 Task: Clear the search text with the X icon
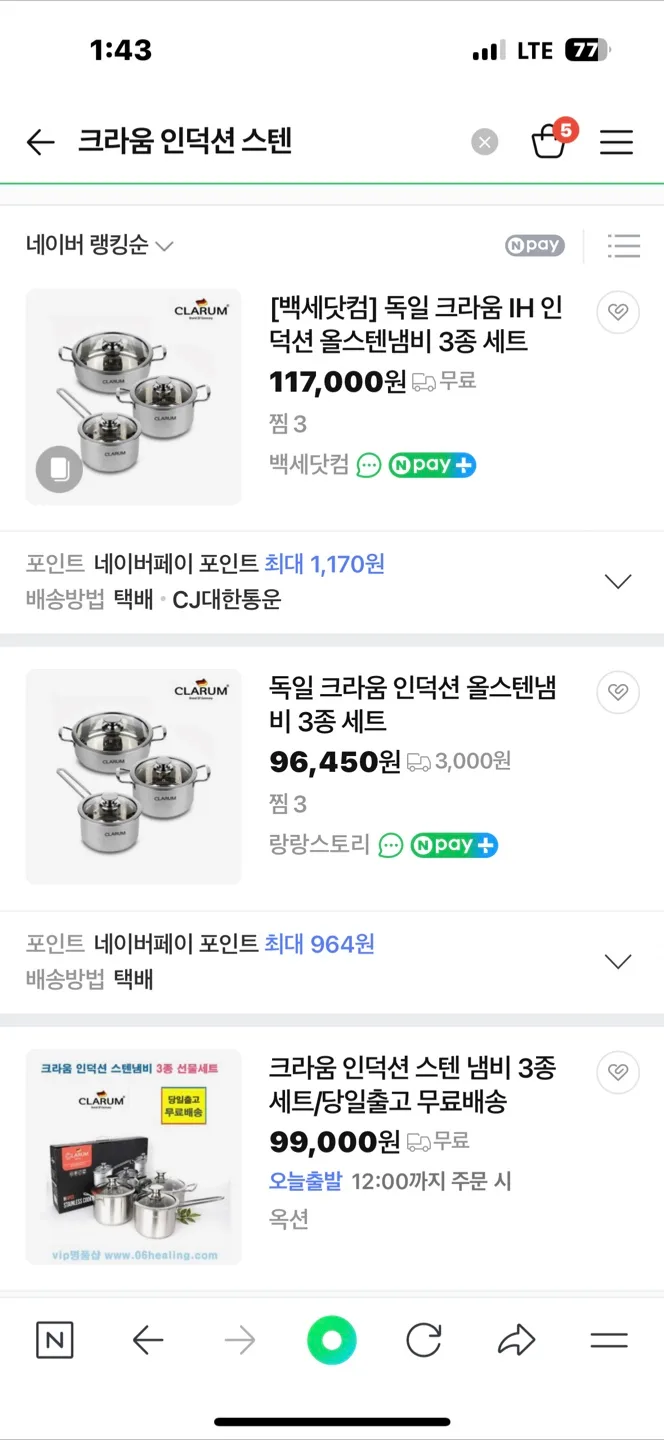[x=485, y=142]
